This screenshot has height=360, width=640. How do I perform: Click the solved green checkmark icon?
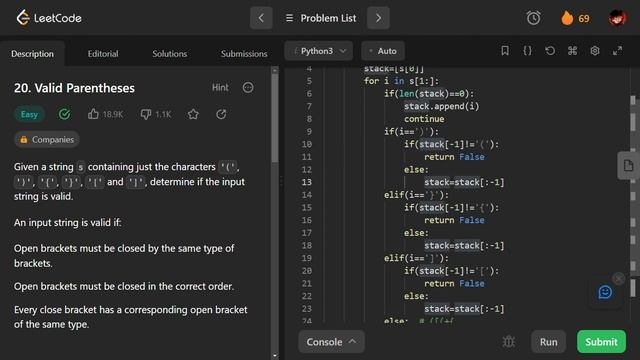tap(64, 114)
